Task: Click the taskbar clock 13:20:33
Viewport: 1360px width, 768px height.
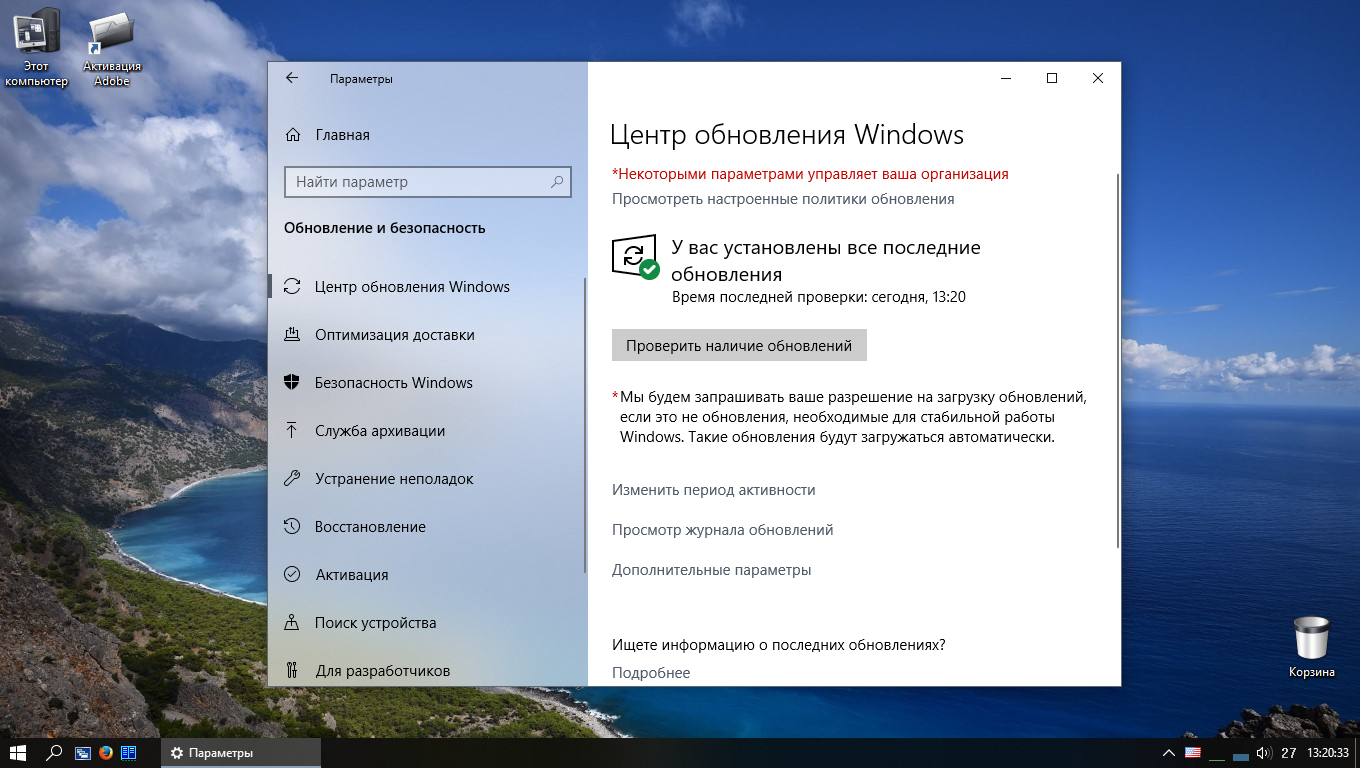Action: [x=1328, y=753]
